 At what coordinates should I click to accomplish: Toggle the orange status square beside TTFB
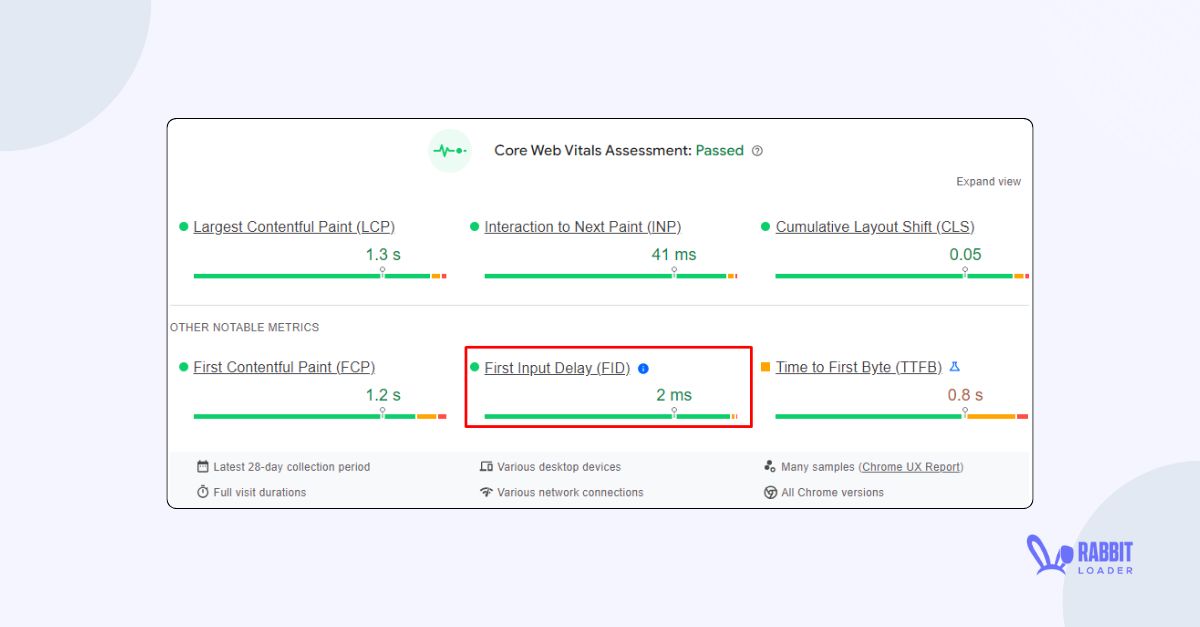pos(768,367)
